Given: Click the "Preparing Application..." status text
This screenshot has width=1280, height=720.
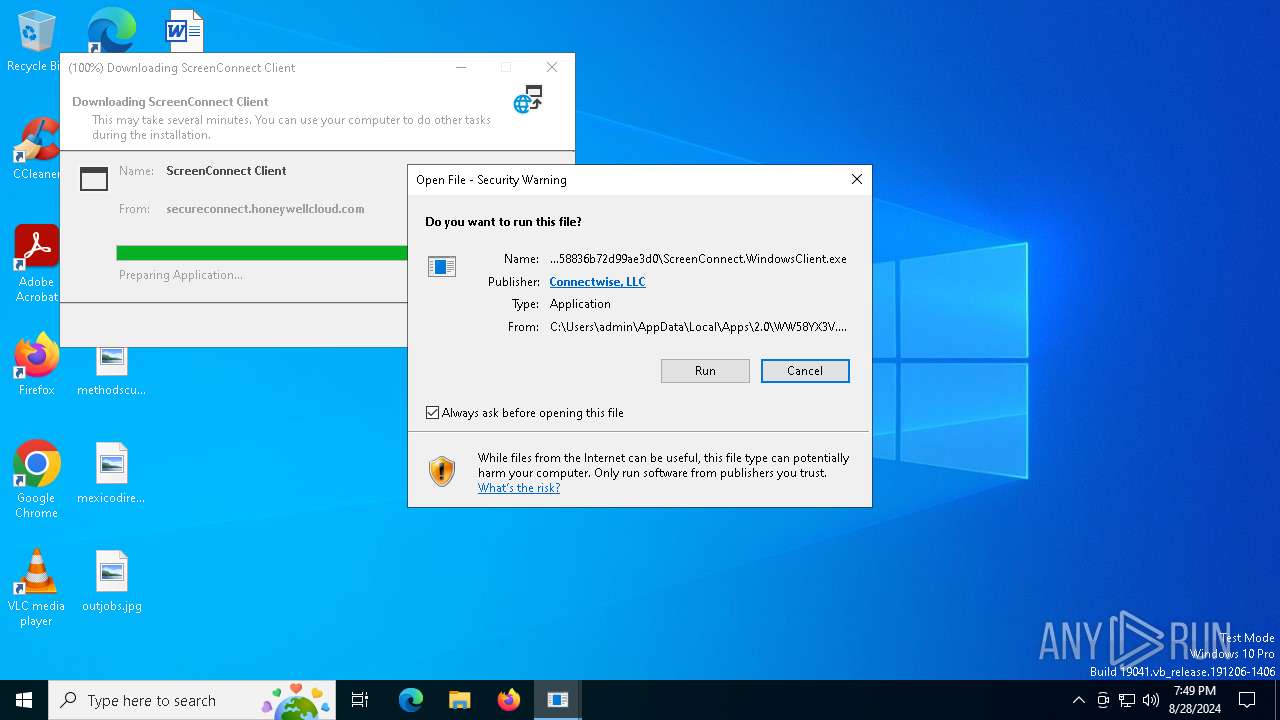Looking at the screenshot, I should click(x=181, y=275).
